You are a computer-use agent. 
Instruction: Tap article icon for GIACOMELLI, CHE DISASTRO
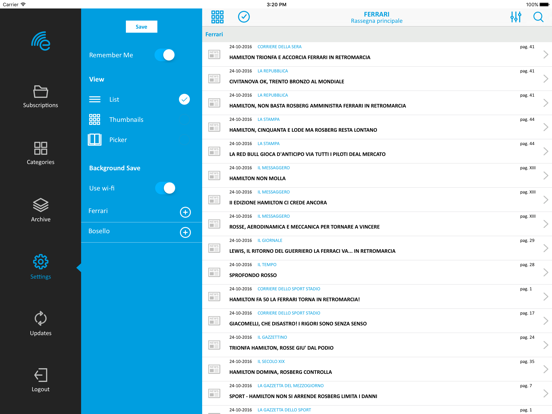214,321
